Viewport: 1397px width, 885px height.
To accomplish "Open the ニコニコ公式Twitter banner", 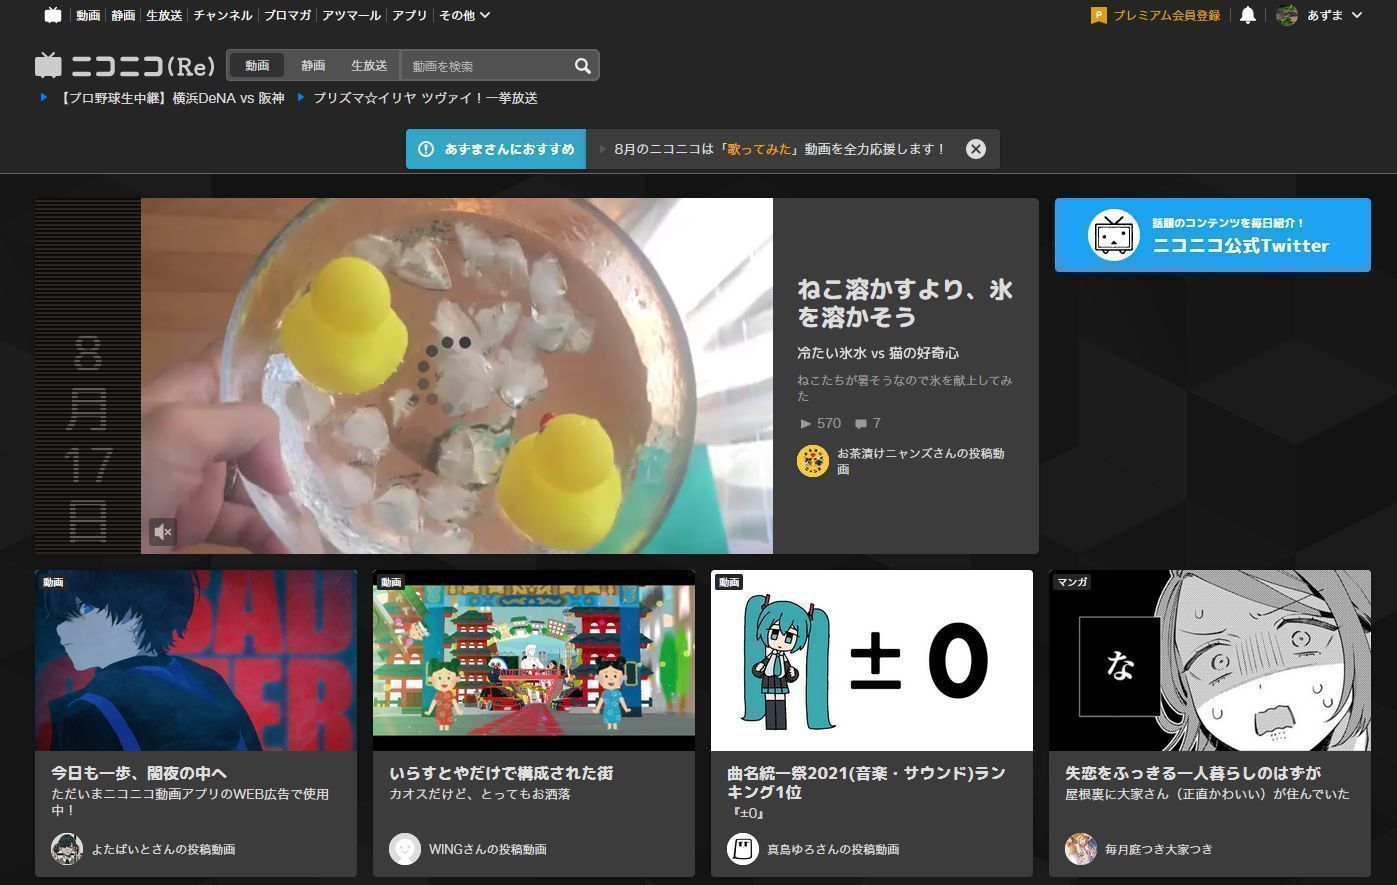I will pyautogui.click(x=1212, y=235).
